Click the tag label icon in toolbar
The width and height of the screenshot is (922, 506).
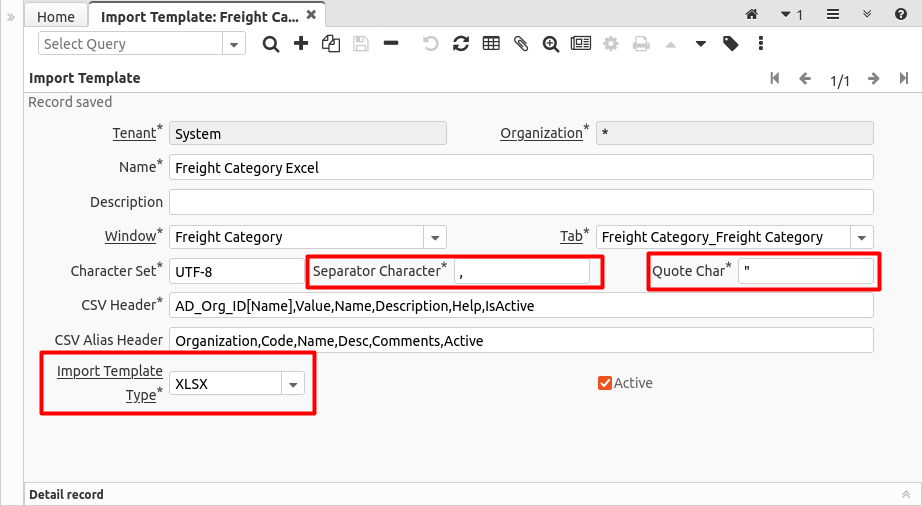731,44
